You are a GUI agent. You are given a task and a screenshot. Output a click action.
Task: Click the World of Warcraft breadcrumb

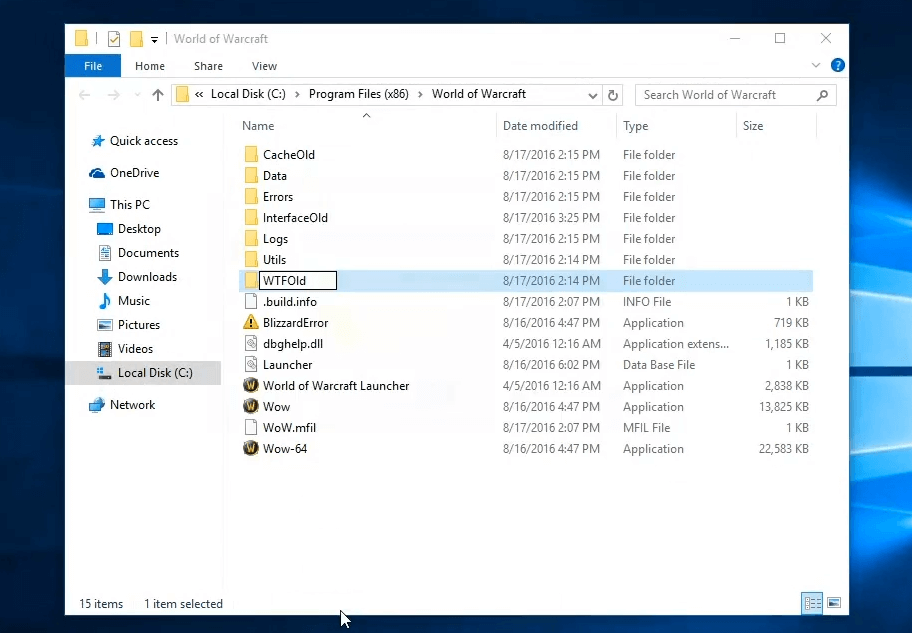478,94
